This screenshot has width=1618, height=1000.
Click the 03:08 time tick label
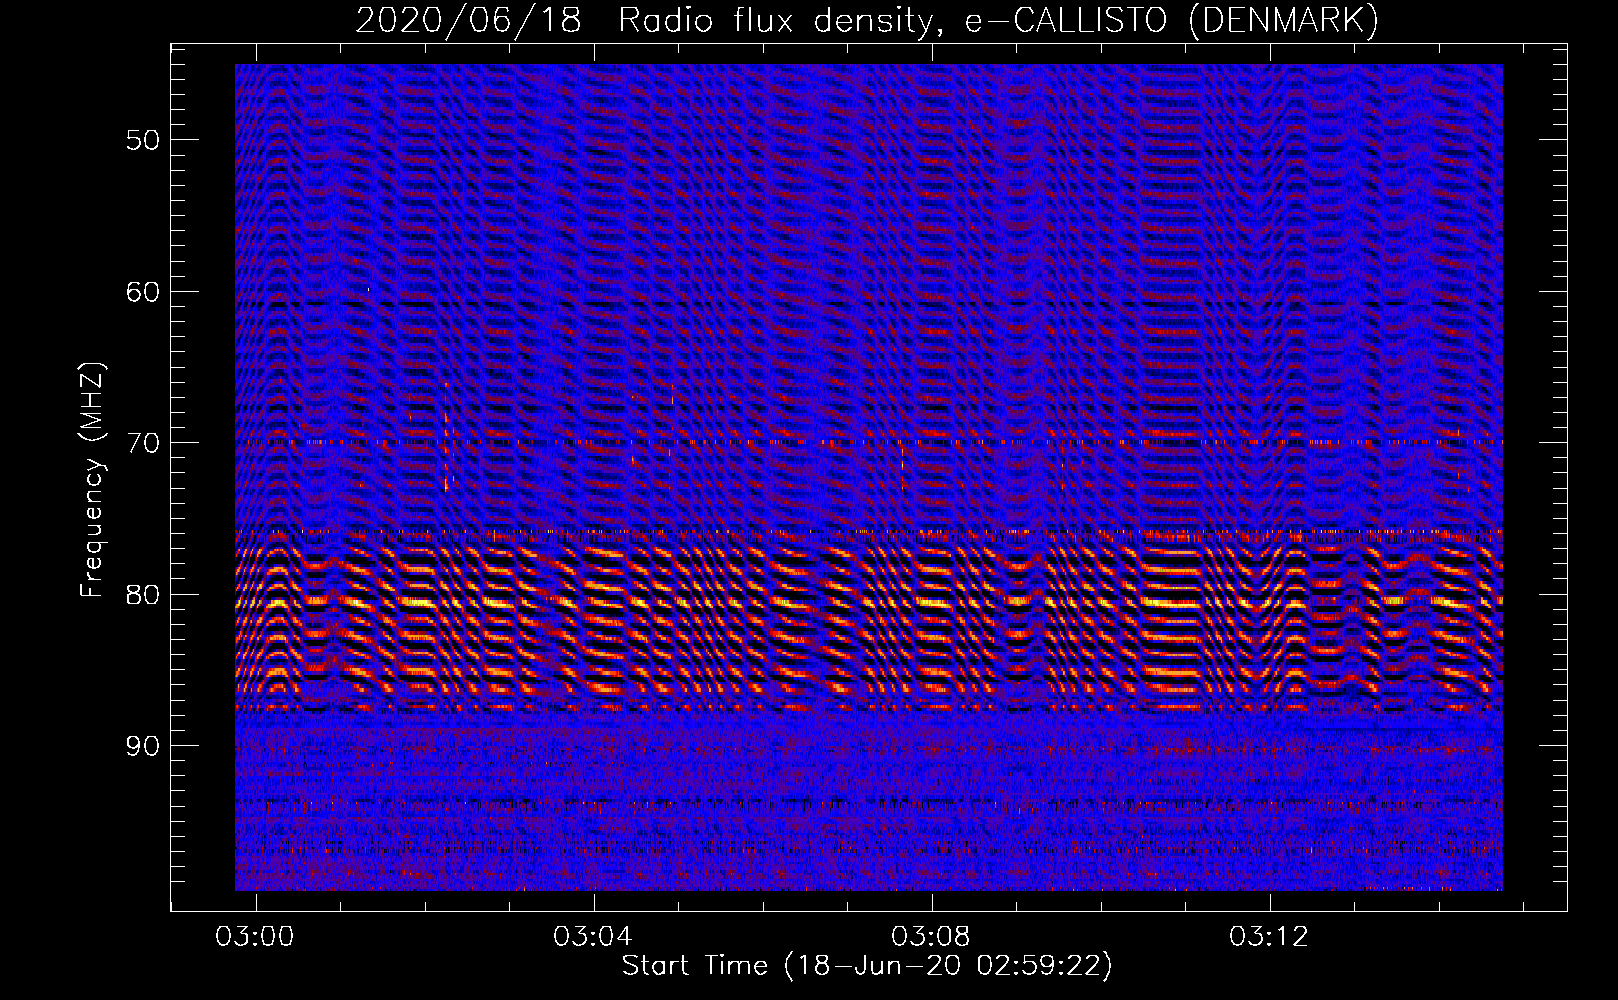click(x=932, y=937)
